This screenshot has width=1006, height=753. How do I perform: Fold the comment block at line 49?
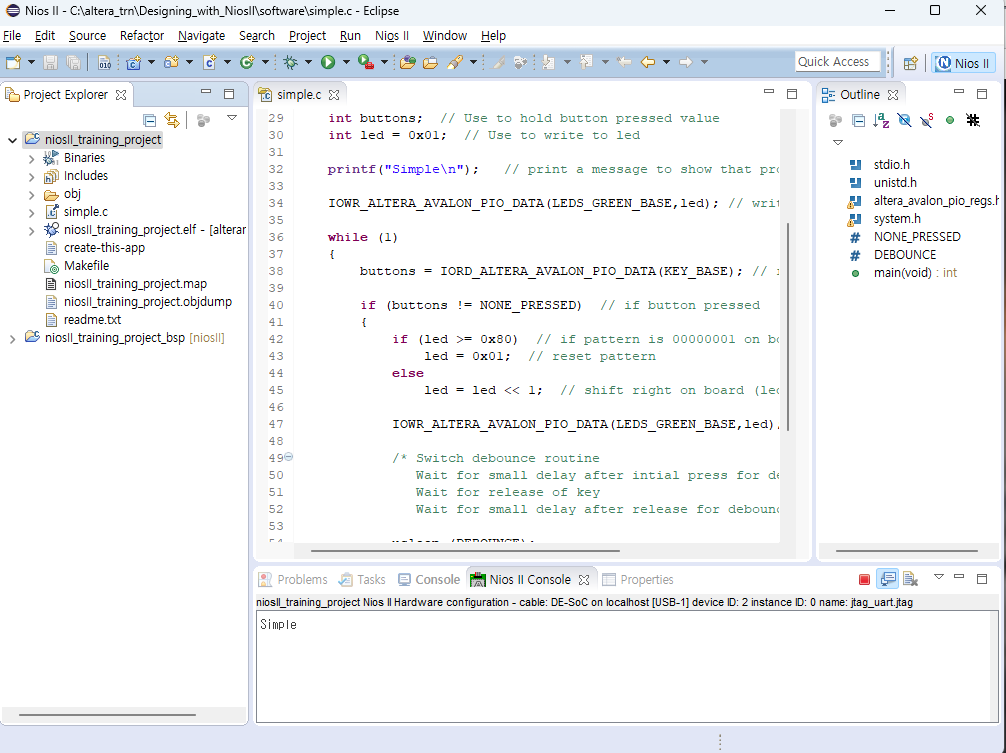pyautogui.click(x=289, y=457)
